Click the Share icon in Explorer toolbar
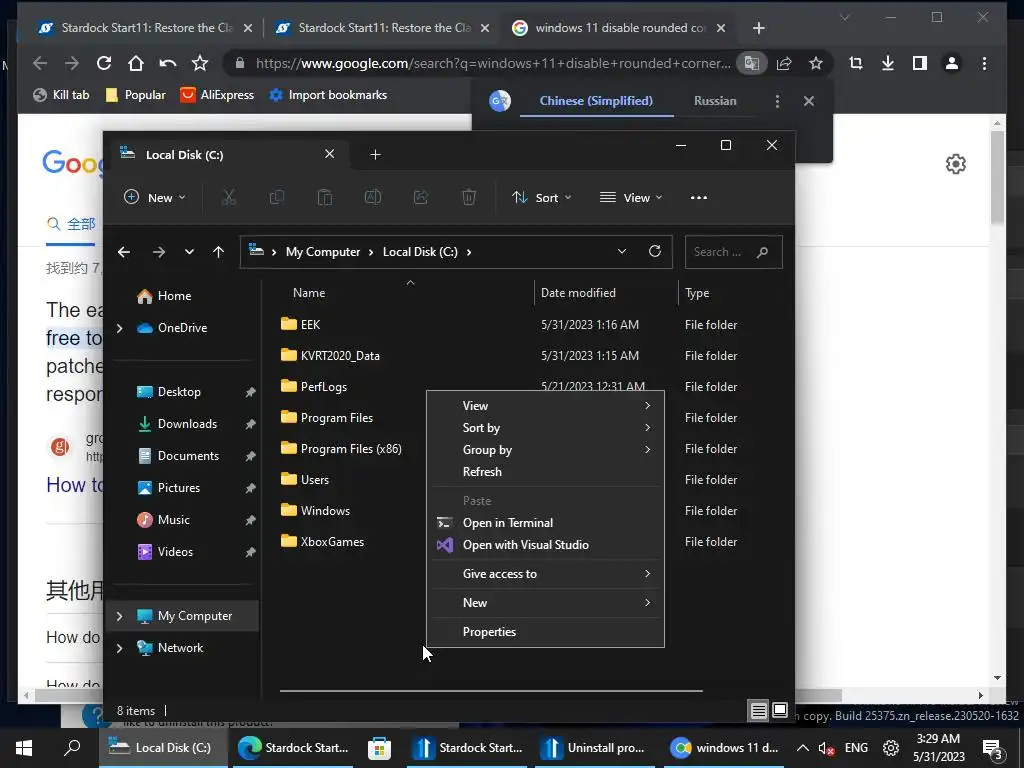Viewport: 1024px width, 768px height. [421, 197]
